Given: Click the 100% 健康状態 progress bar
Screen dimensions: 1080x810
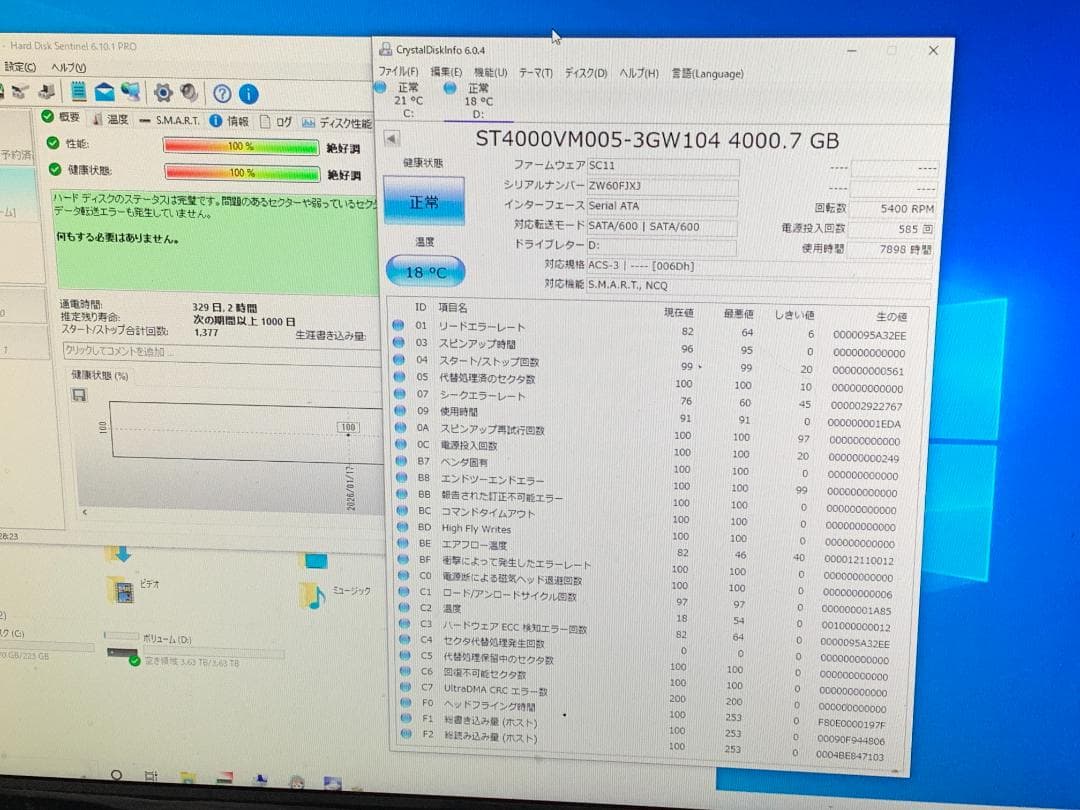Looking at the screenshot, I should point(242,172).
